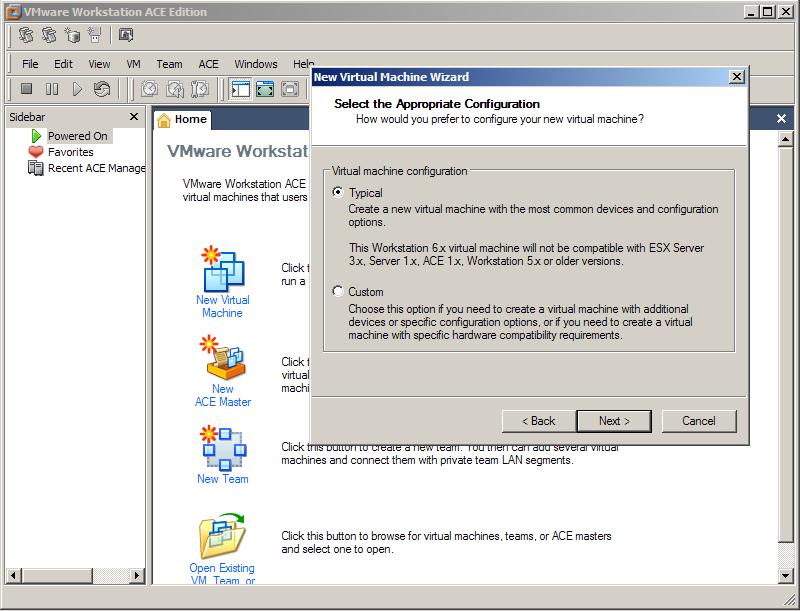Click the Take Snapshot toolbar icon

(149, 90)
